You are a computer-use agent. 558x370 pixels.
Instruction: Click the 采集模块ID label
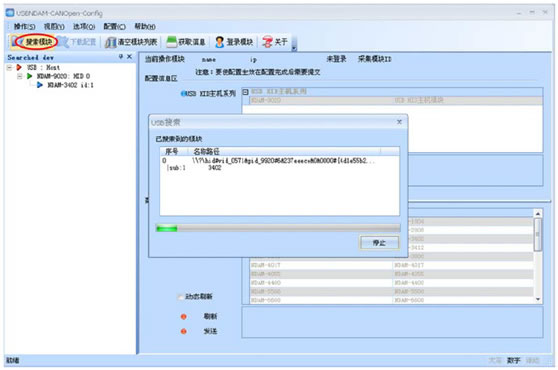click(374, 59)
